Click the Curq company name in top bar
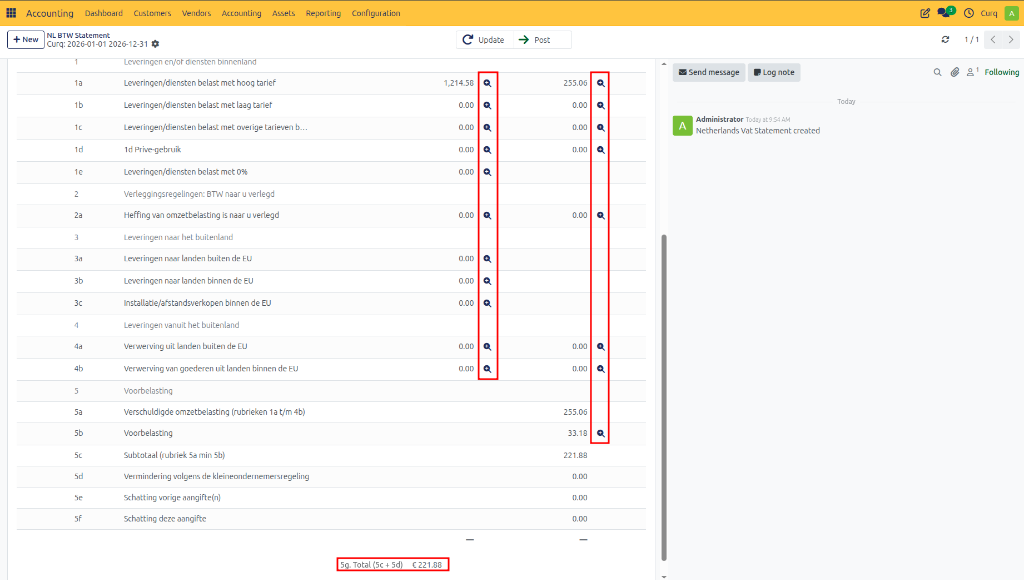1024x580 pixels. (989, 13)
